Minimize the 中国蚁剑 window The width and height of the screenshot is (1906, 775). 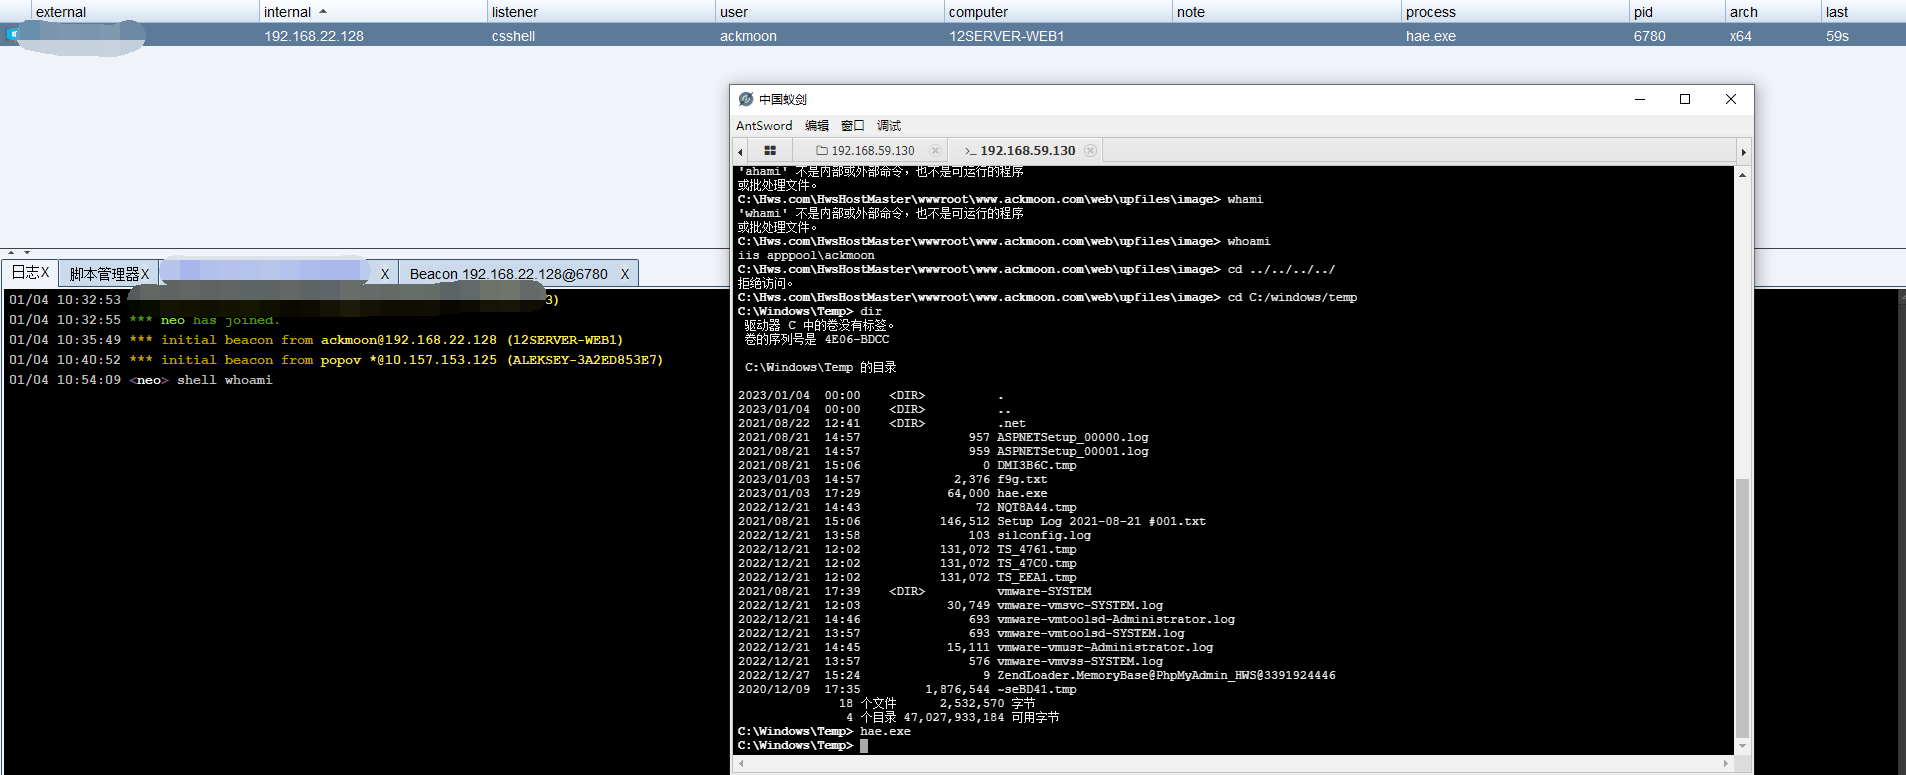[x=1640, y=99]
